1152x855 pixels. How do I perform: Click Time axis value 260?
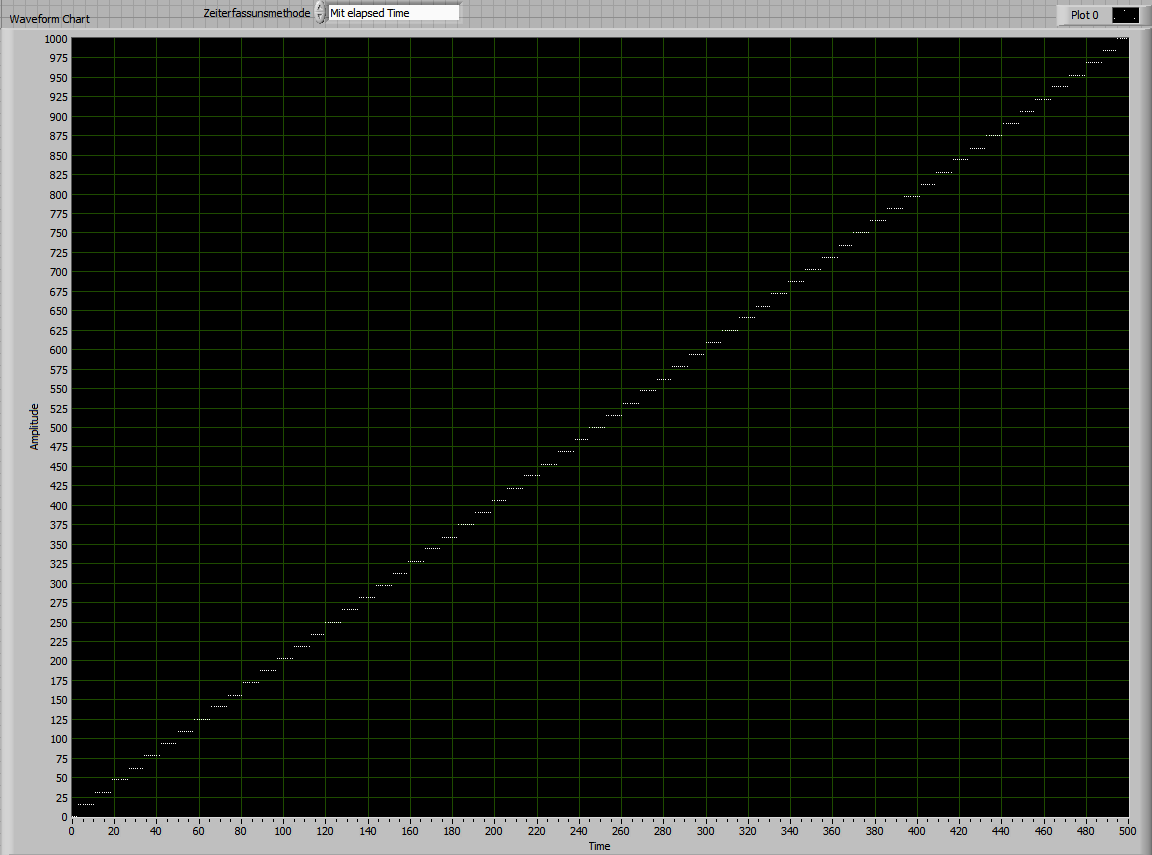[x=621, y=831]
